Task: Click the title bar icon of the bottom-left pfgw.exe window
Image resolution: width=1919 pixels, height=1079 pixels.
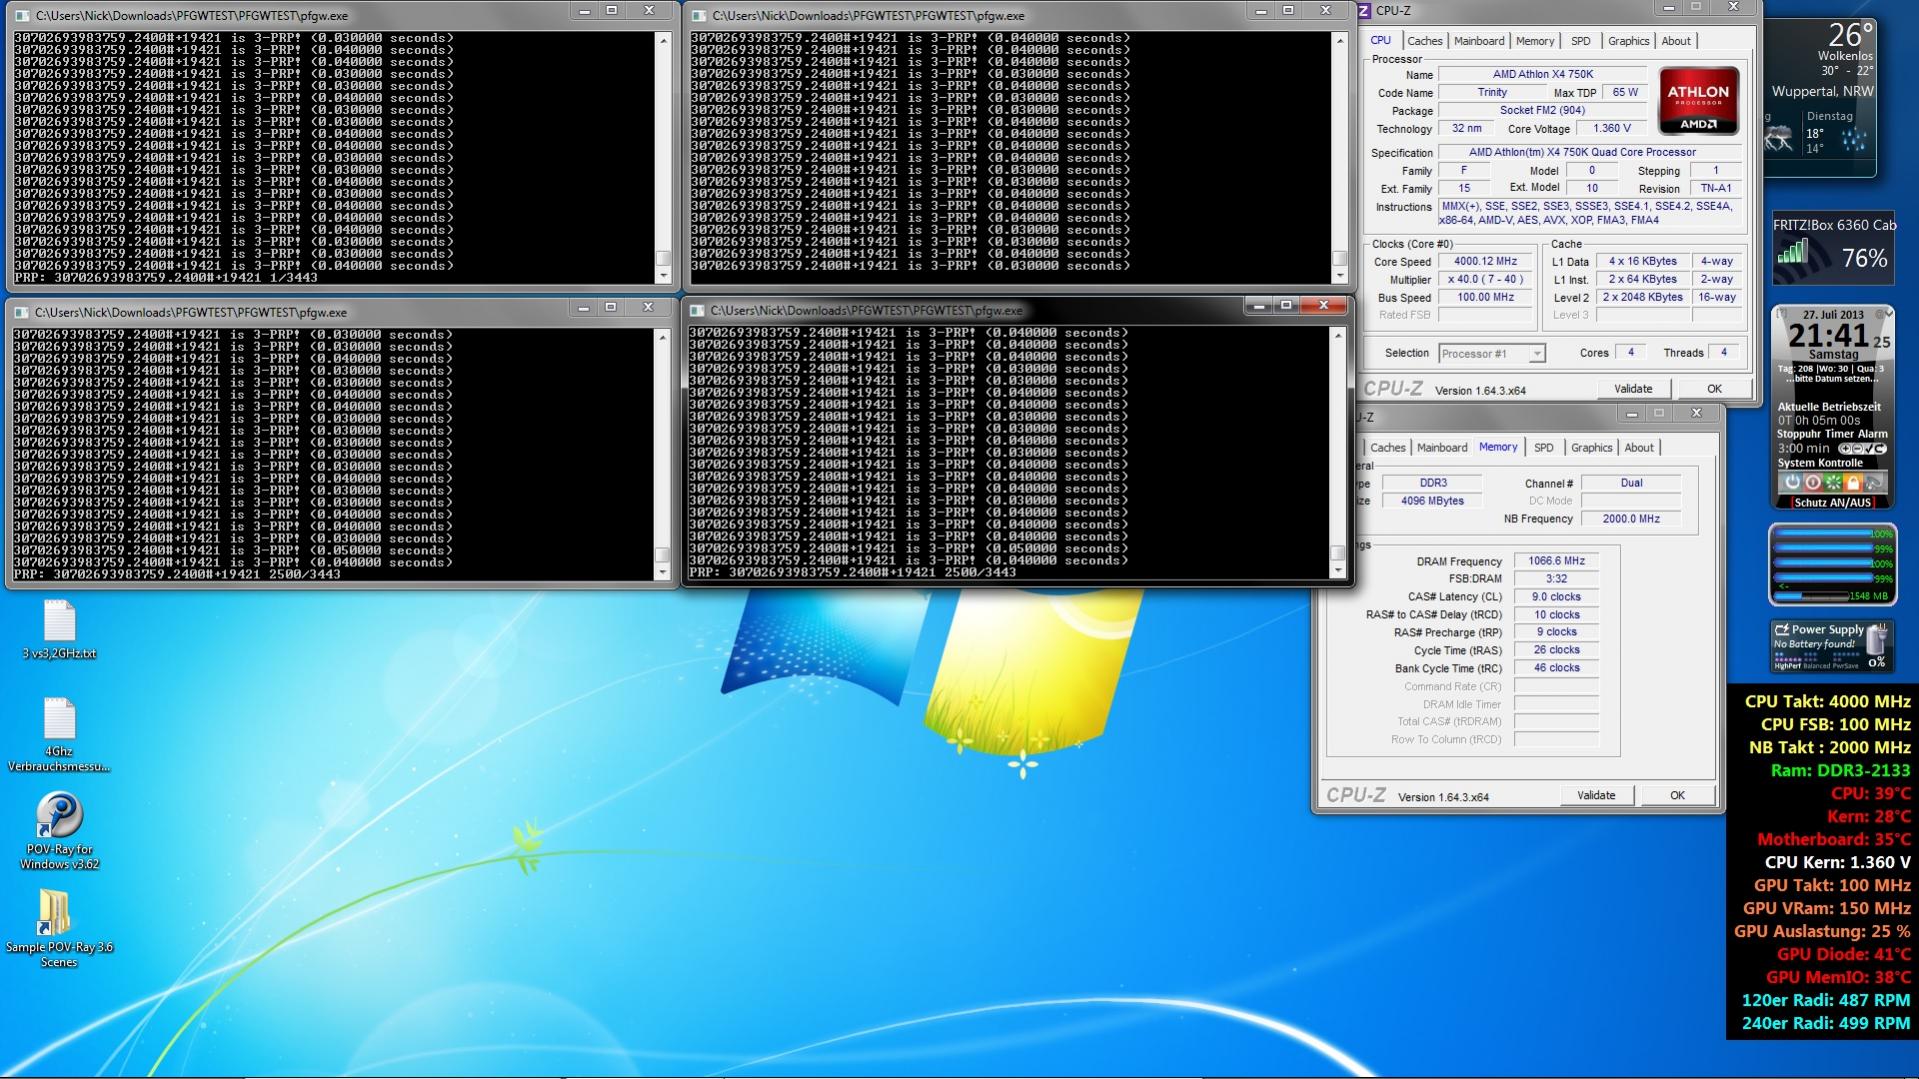Action: 21,312
